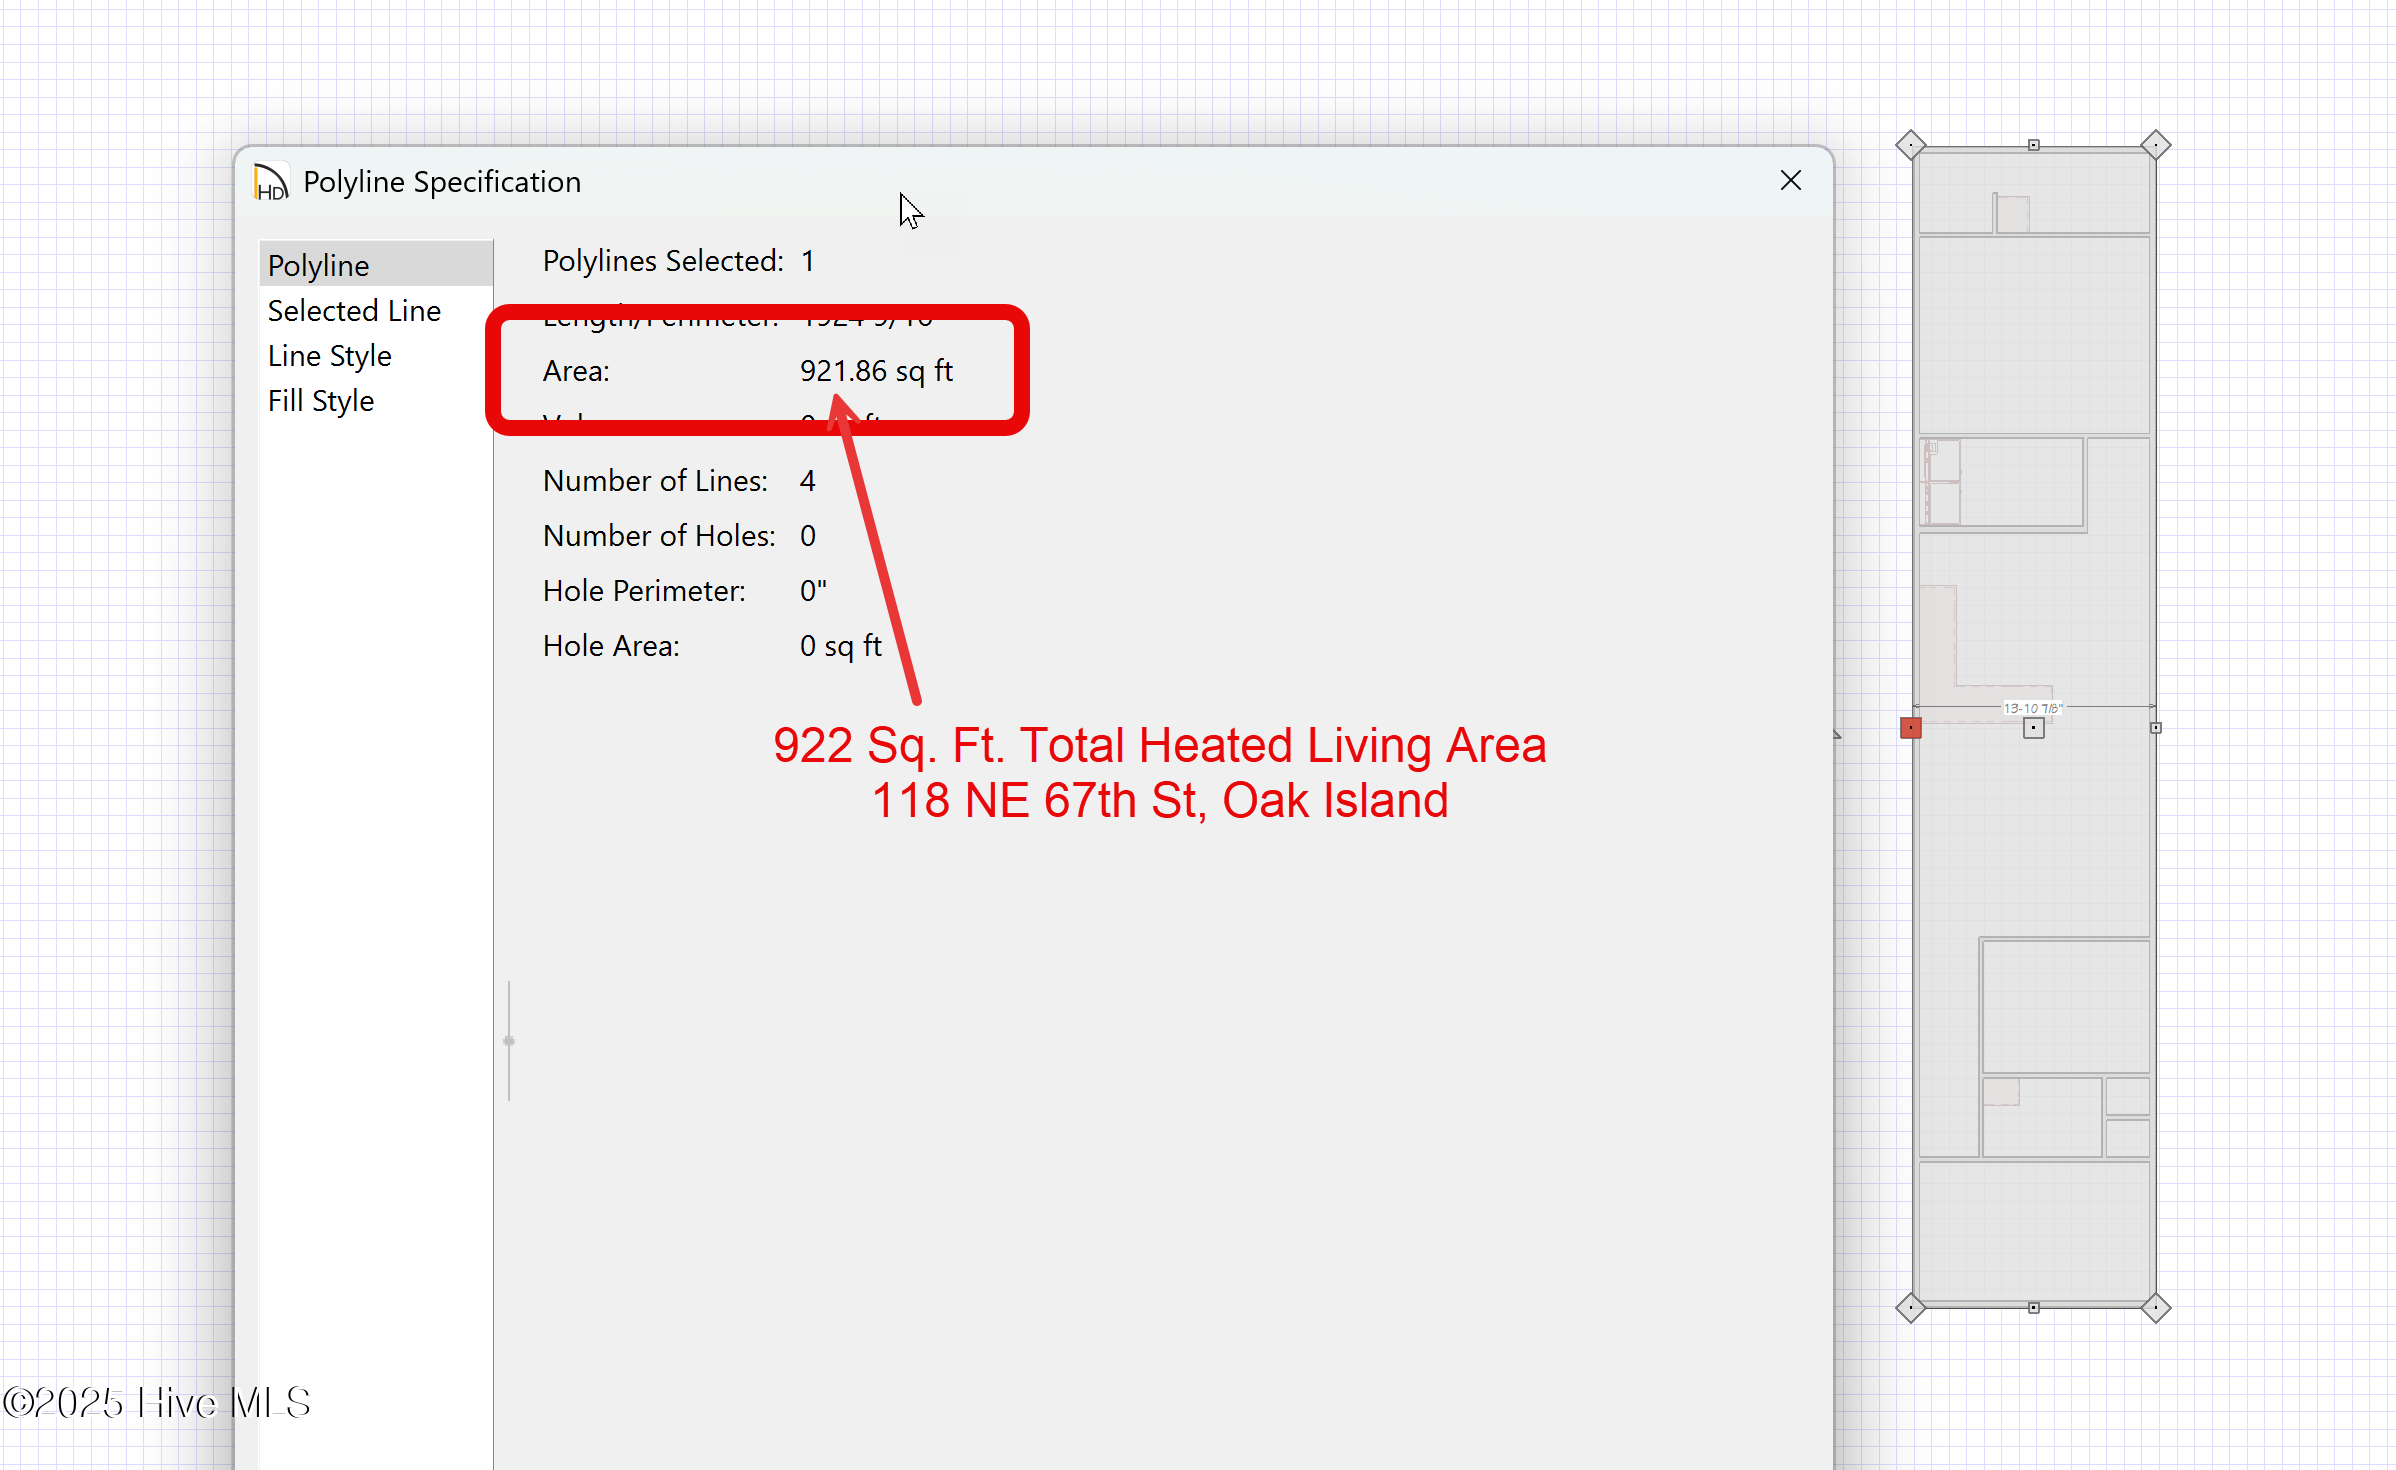Click the Polyline Specification title bar text

[x=442, y=182]
